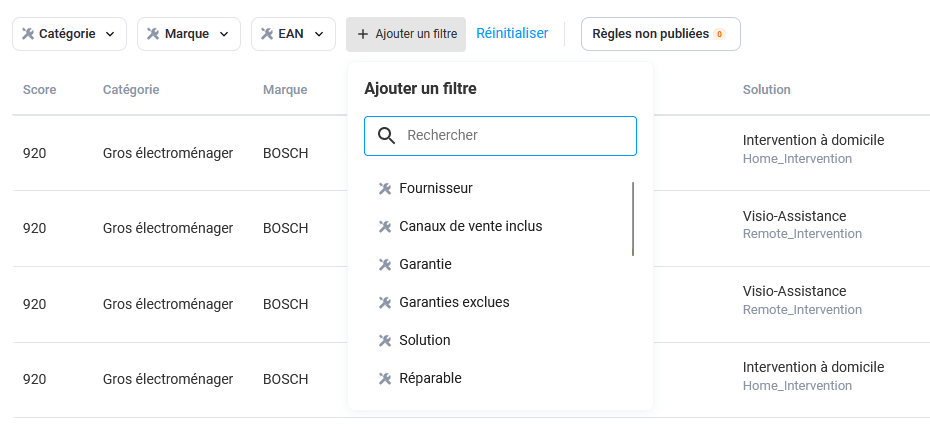This screenshot has height=425, width=930.
Task: Click the filter list scrollbar
Action: [633, 219]
